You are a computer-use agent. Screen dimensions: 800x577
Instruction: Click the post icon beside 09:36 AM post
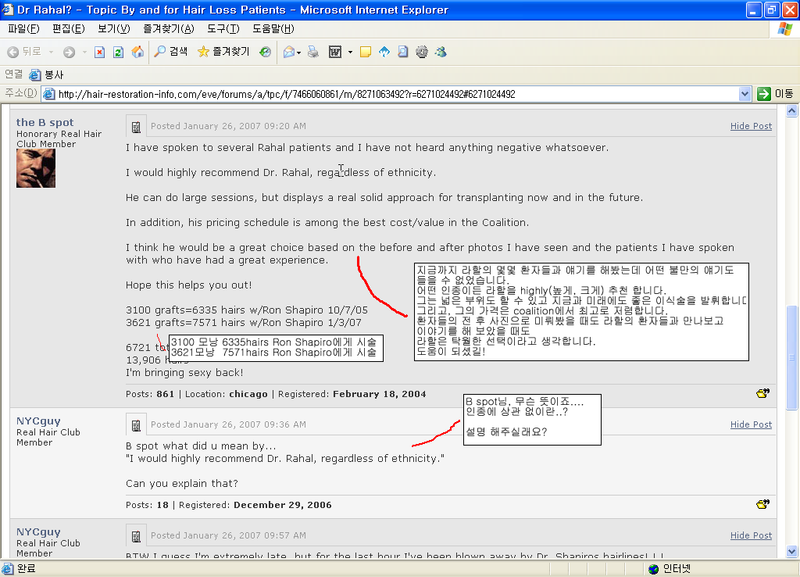[x=136, y=425]
